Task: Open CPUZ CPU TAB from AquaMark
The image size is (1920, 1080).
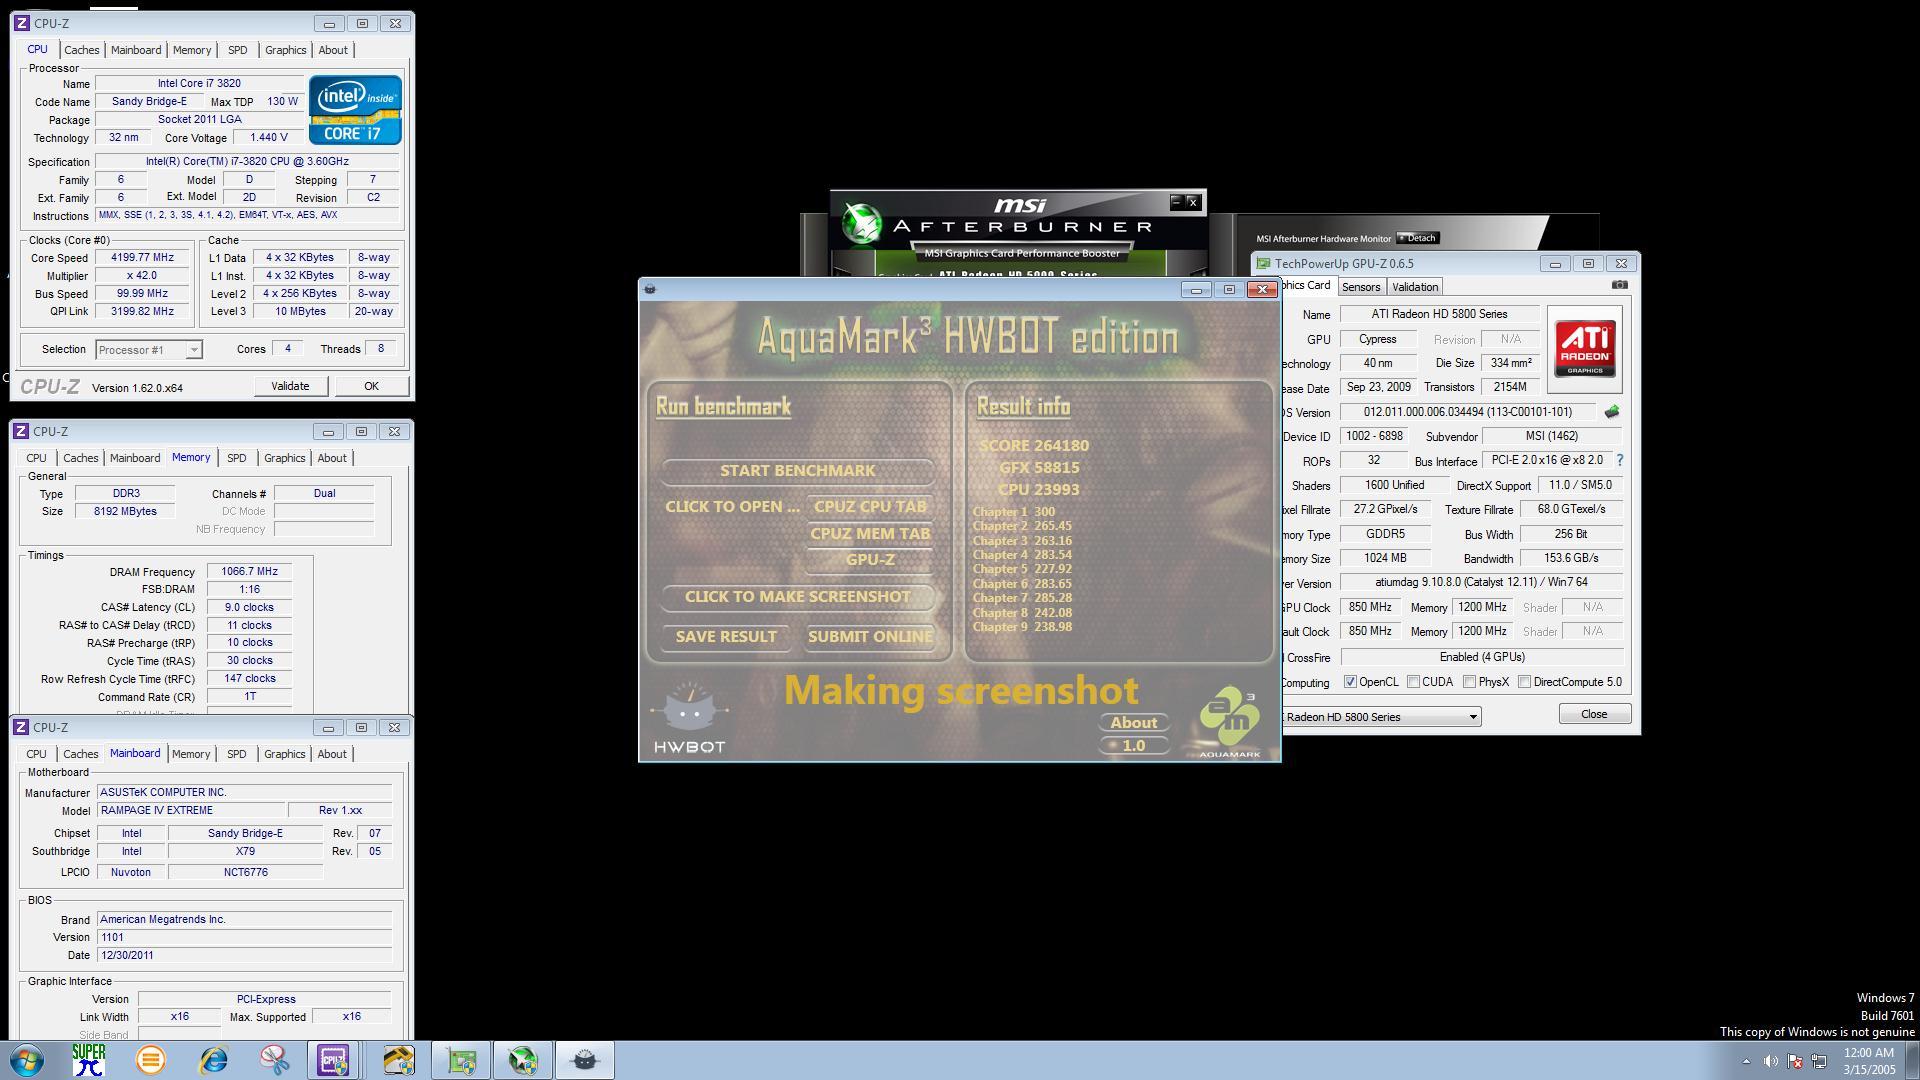Action: [870, 506]
